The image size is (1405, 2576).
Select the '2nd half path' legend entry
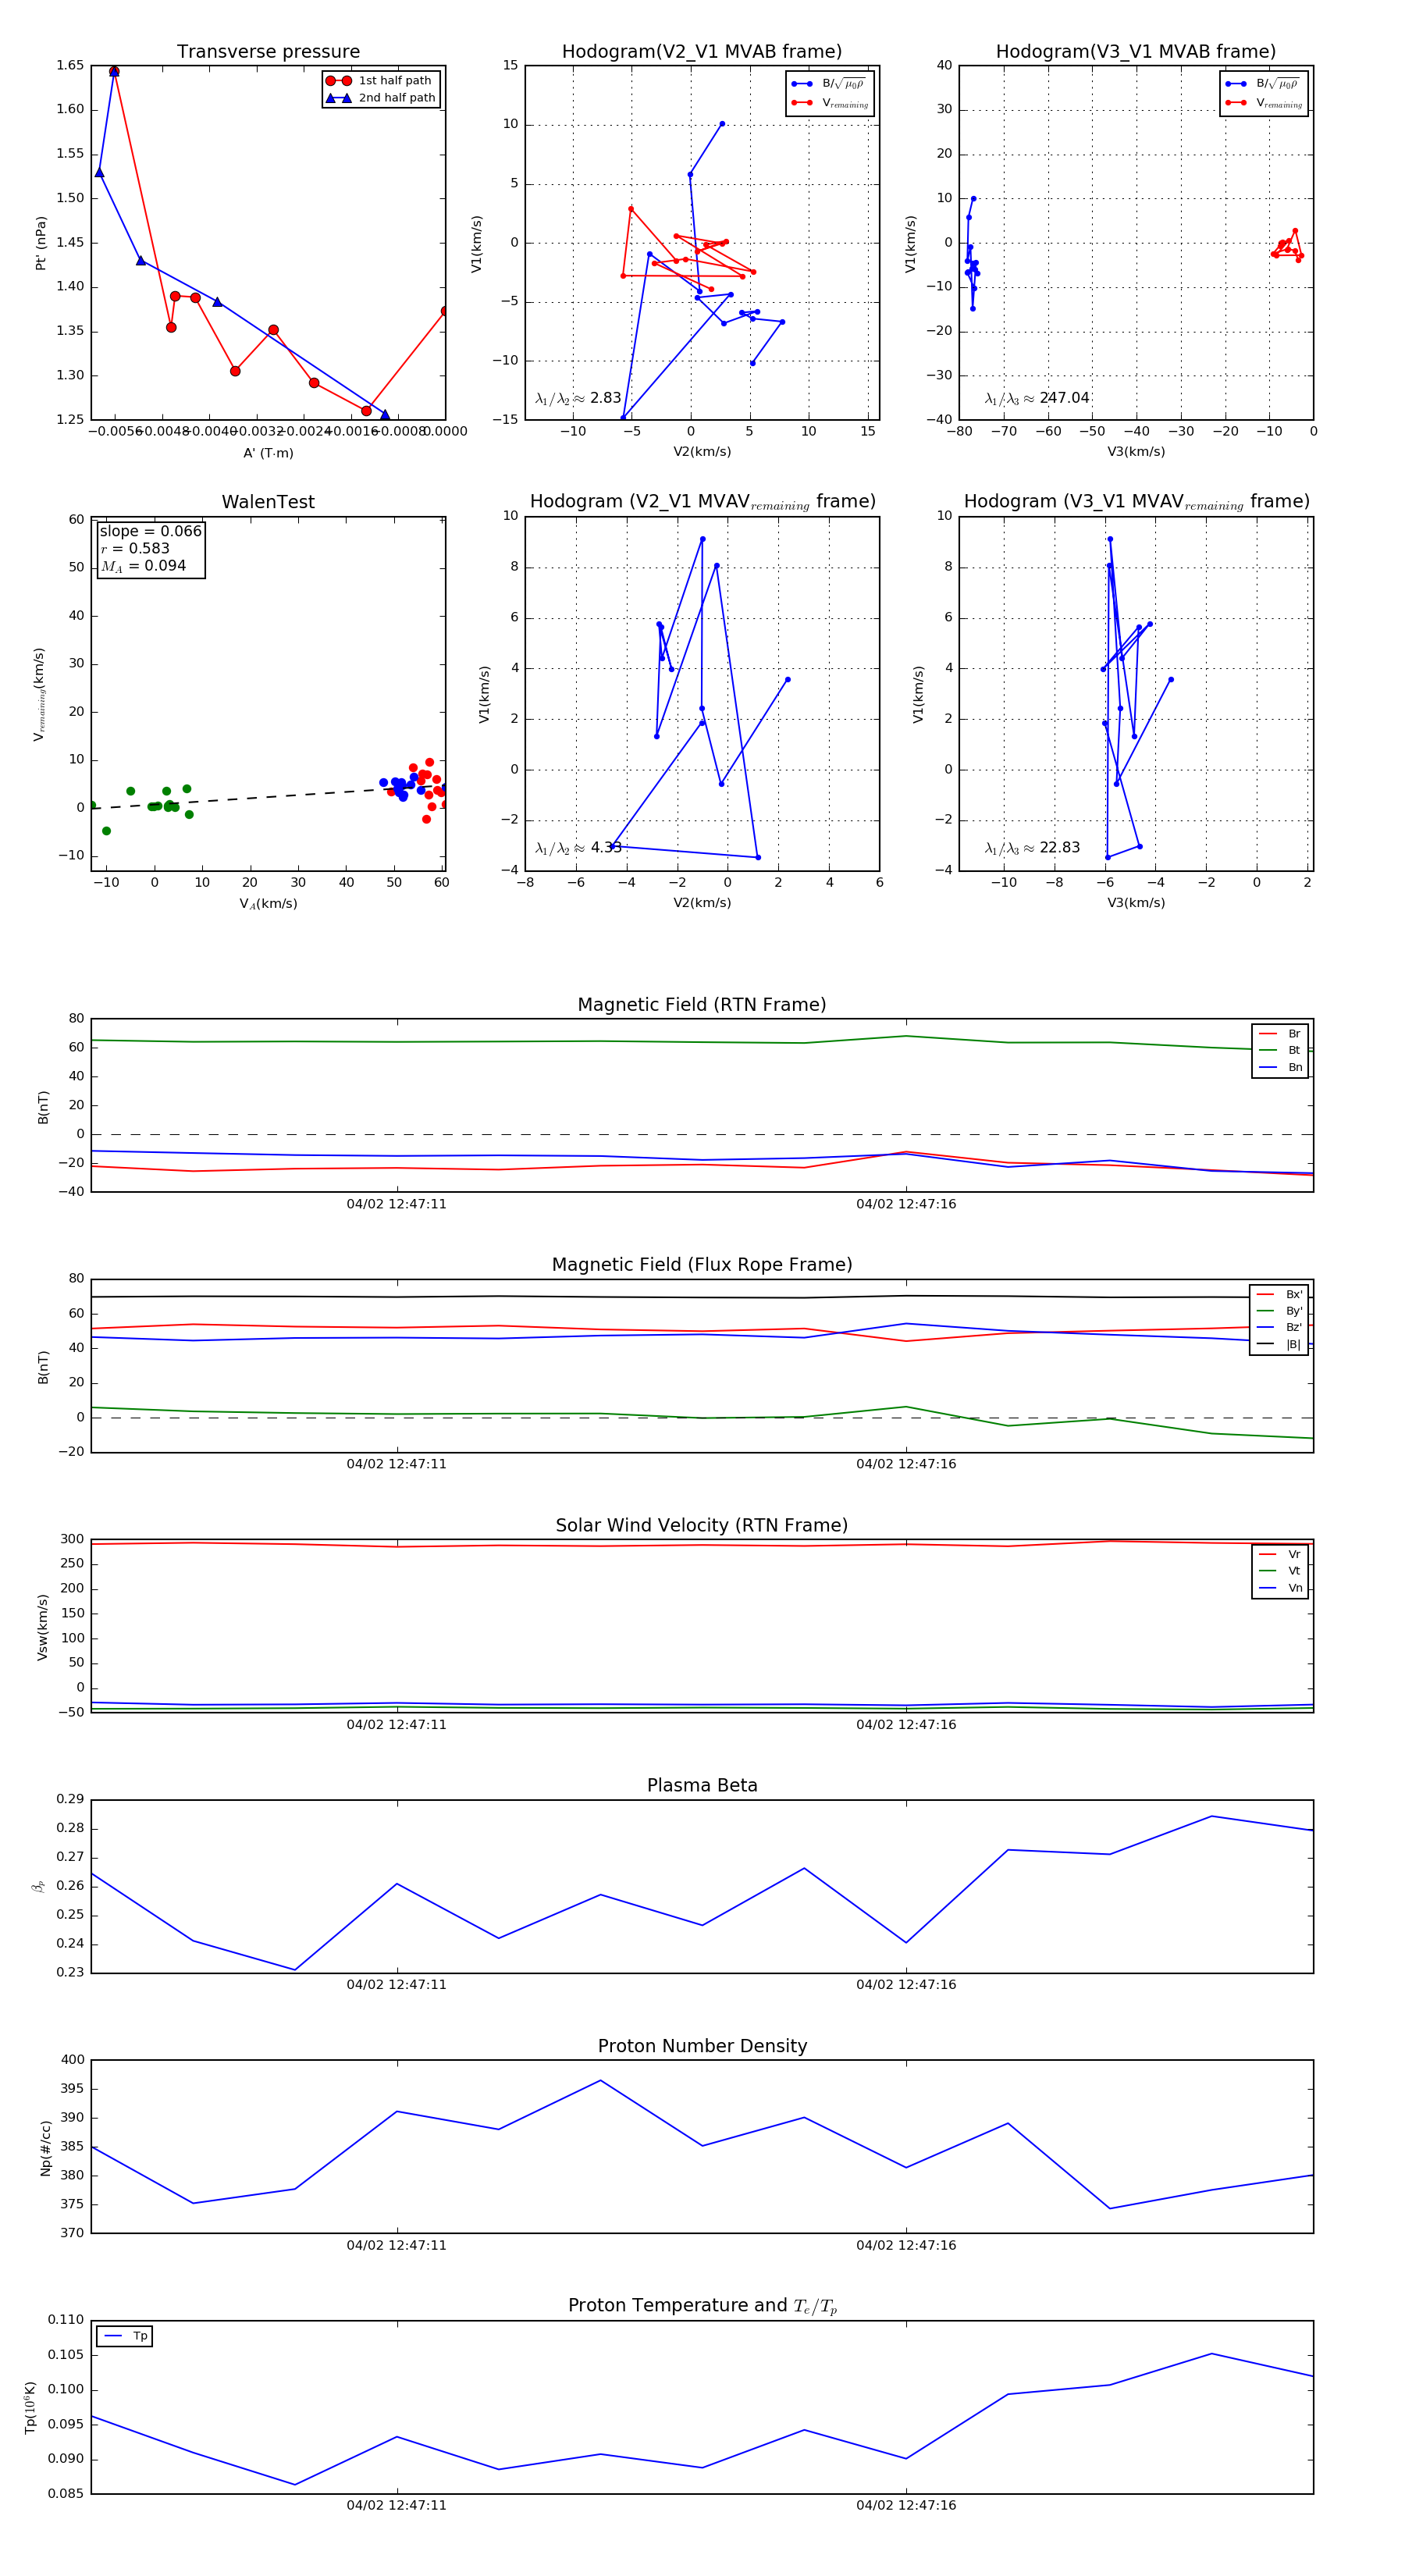(381, 98)
